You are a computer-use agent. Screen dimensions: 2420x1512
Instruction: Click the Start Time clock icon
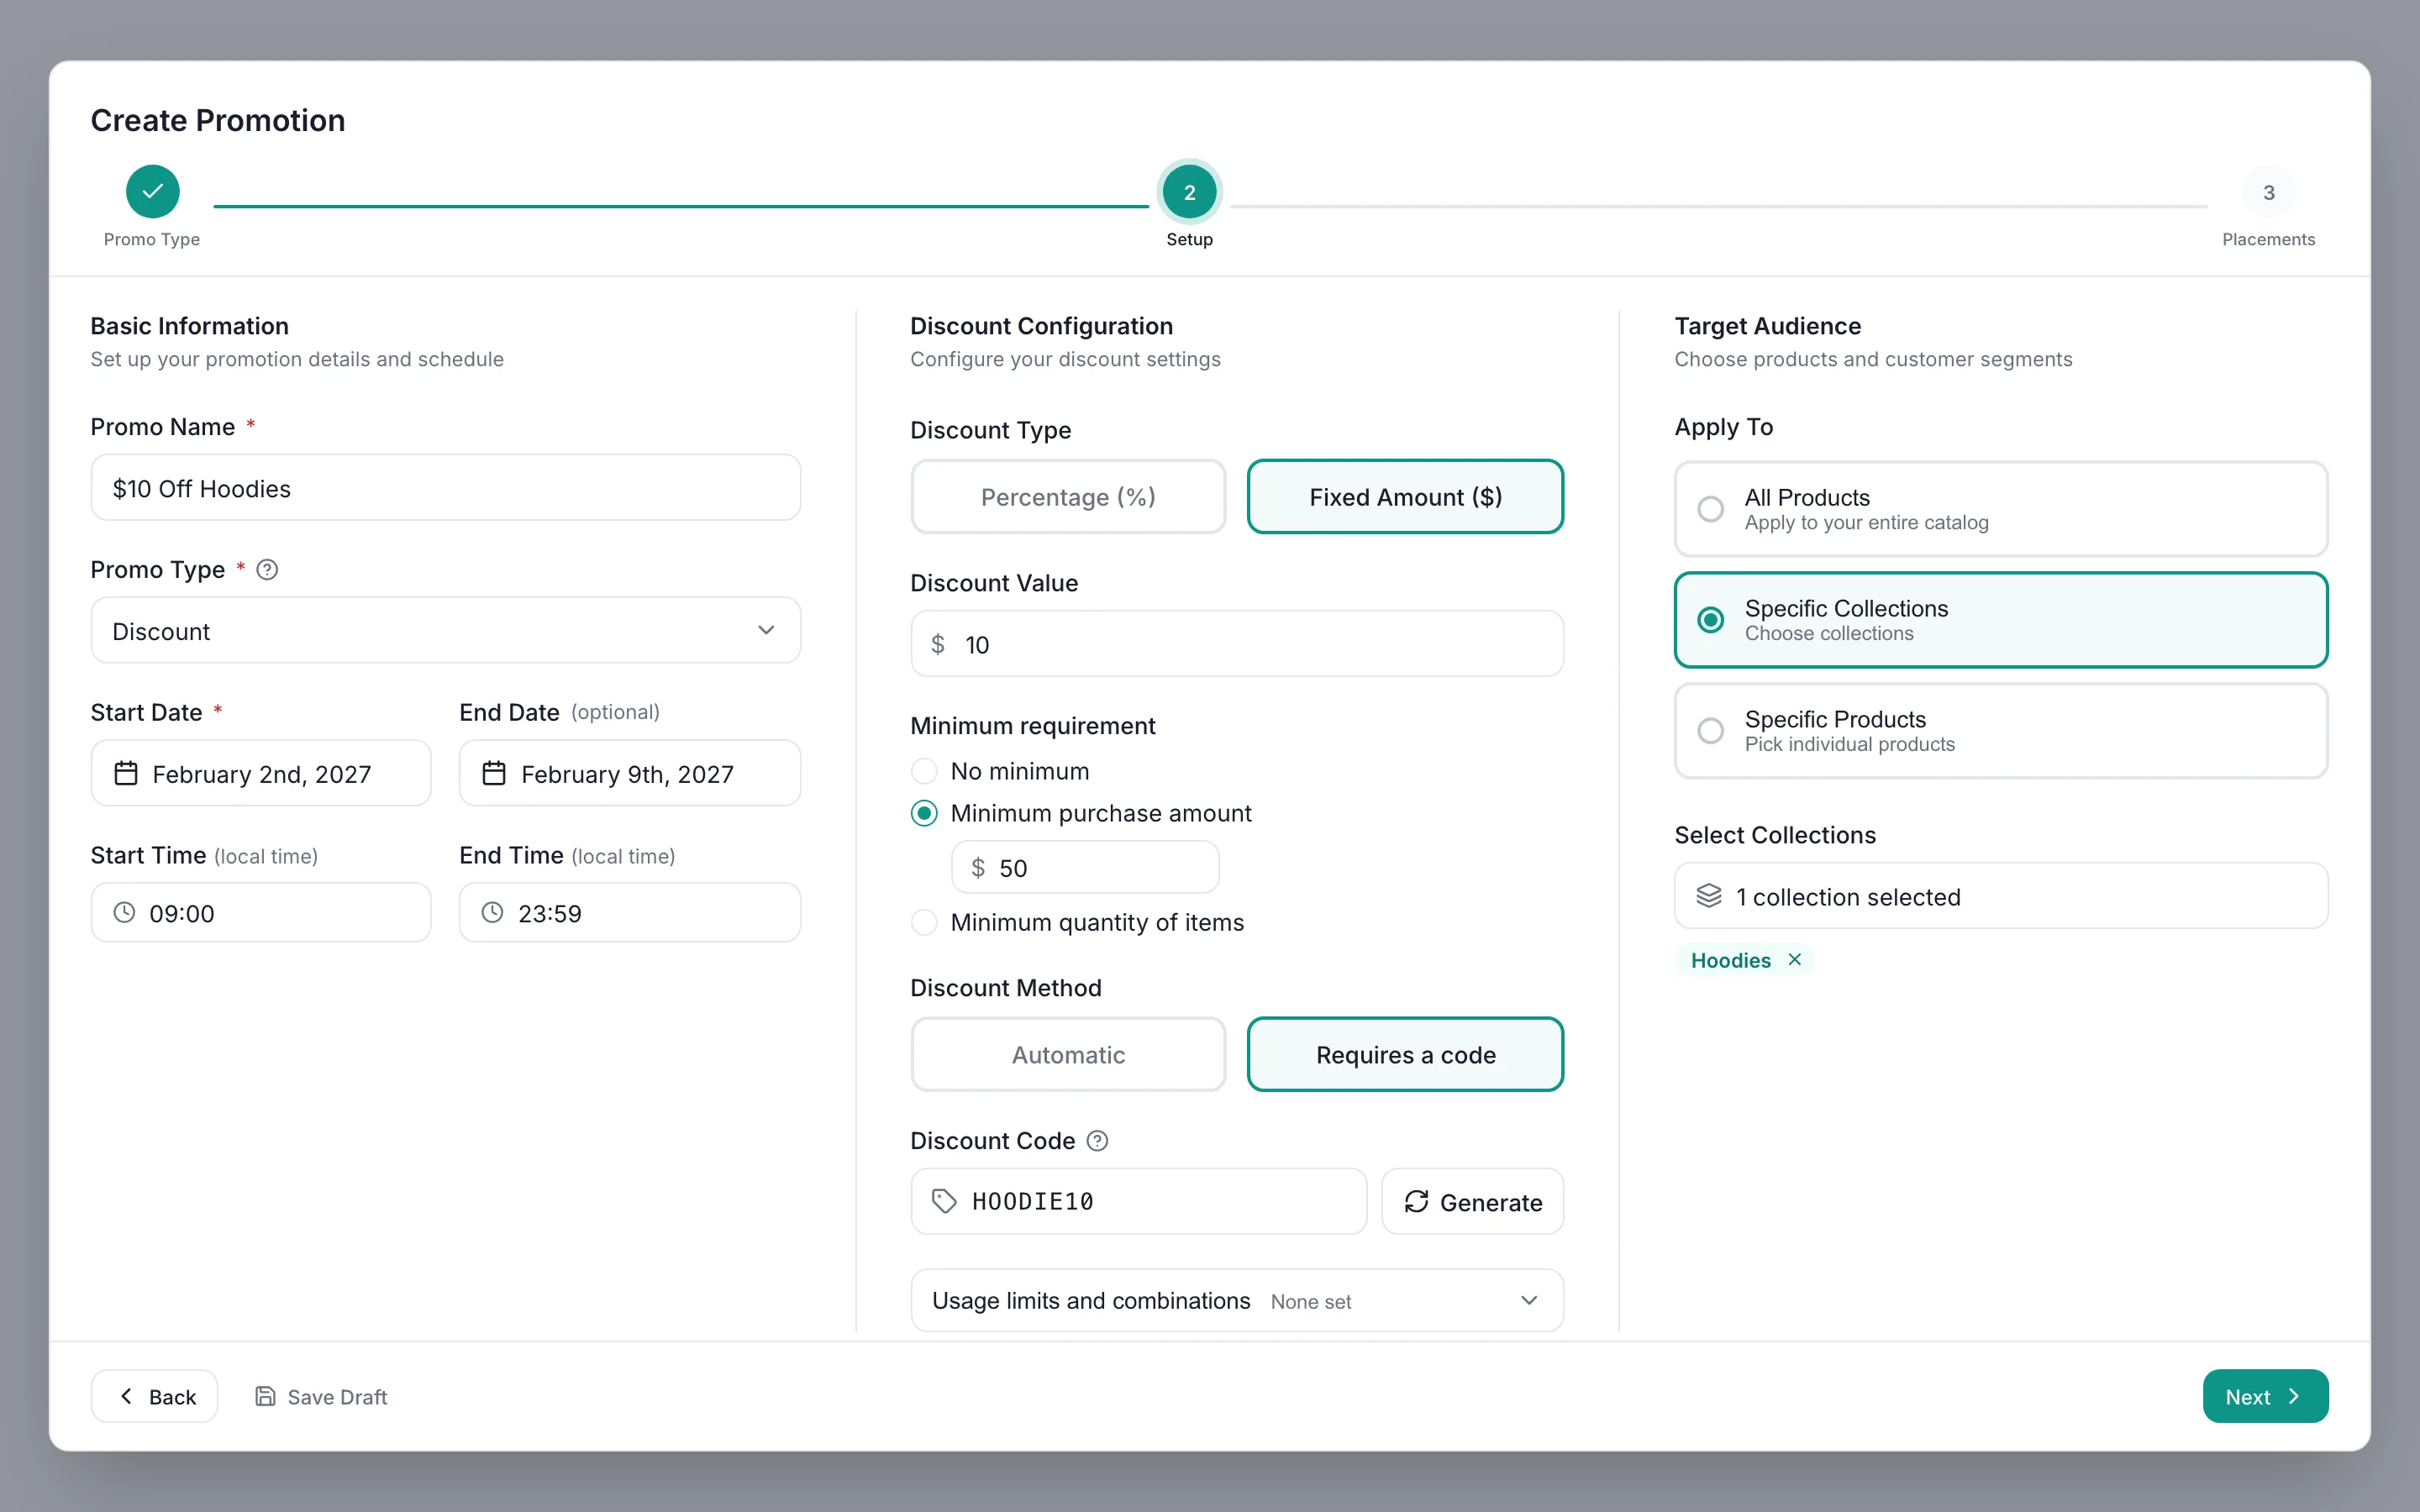[124, 913]
